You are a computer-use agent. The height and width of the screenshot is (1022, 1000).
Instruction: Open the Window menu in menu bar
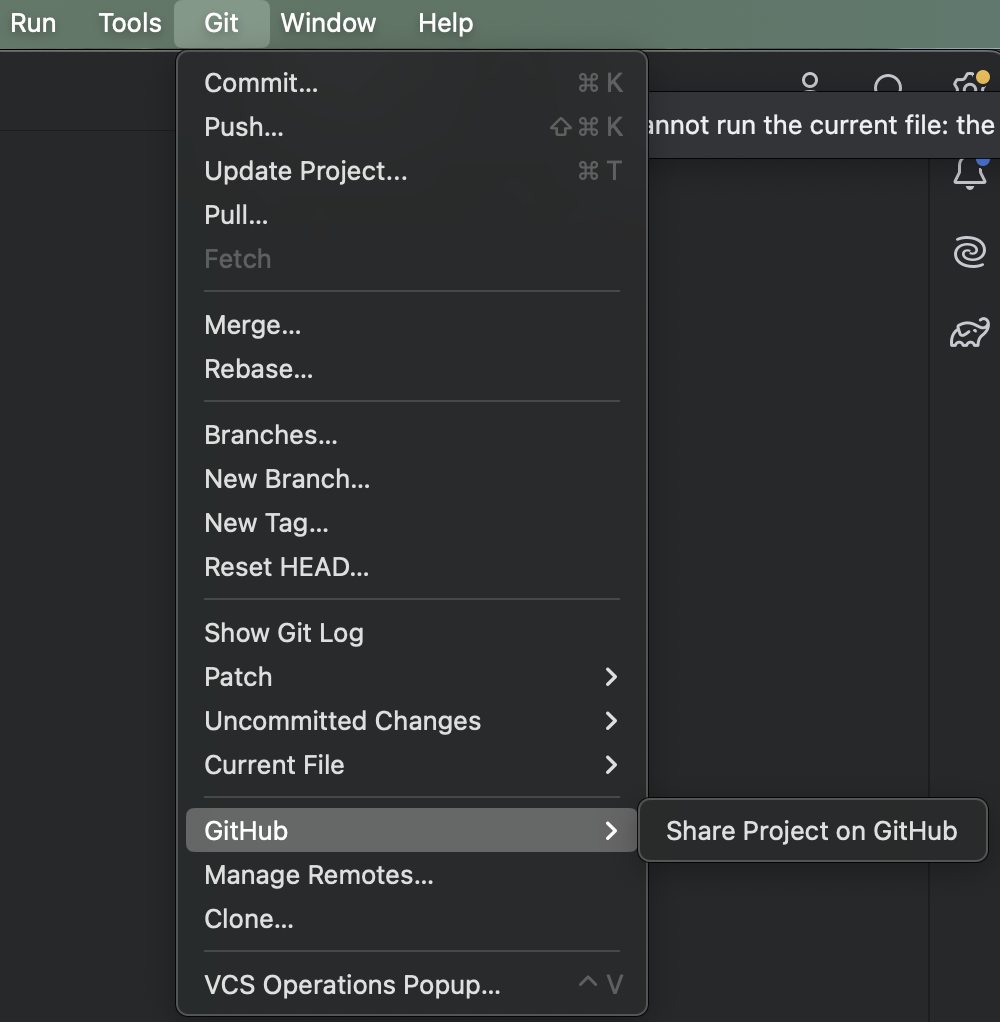[x=328, y=23]
